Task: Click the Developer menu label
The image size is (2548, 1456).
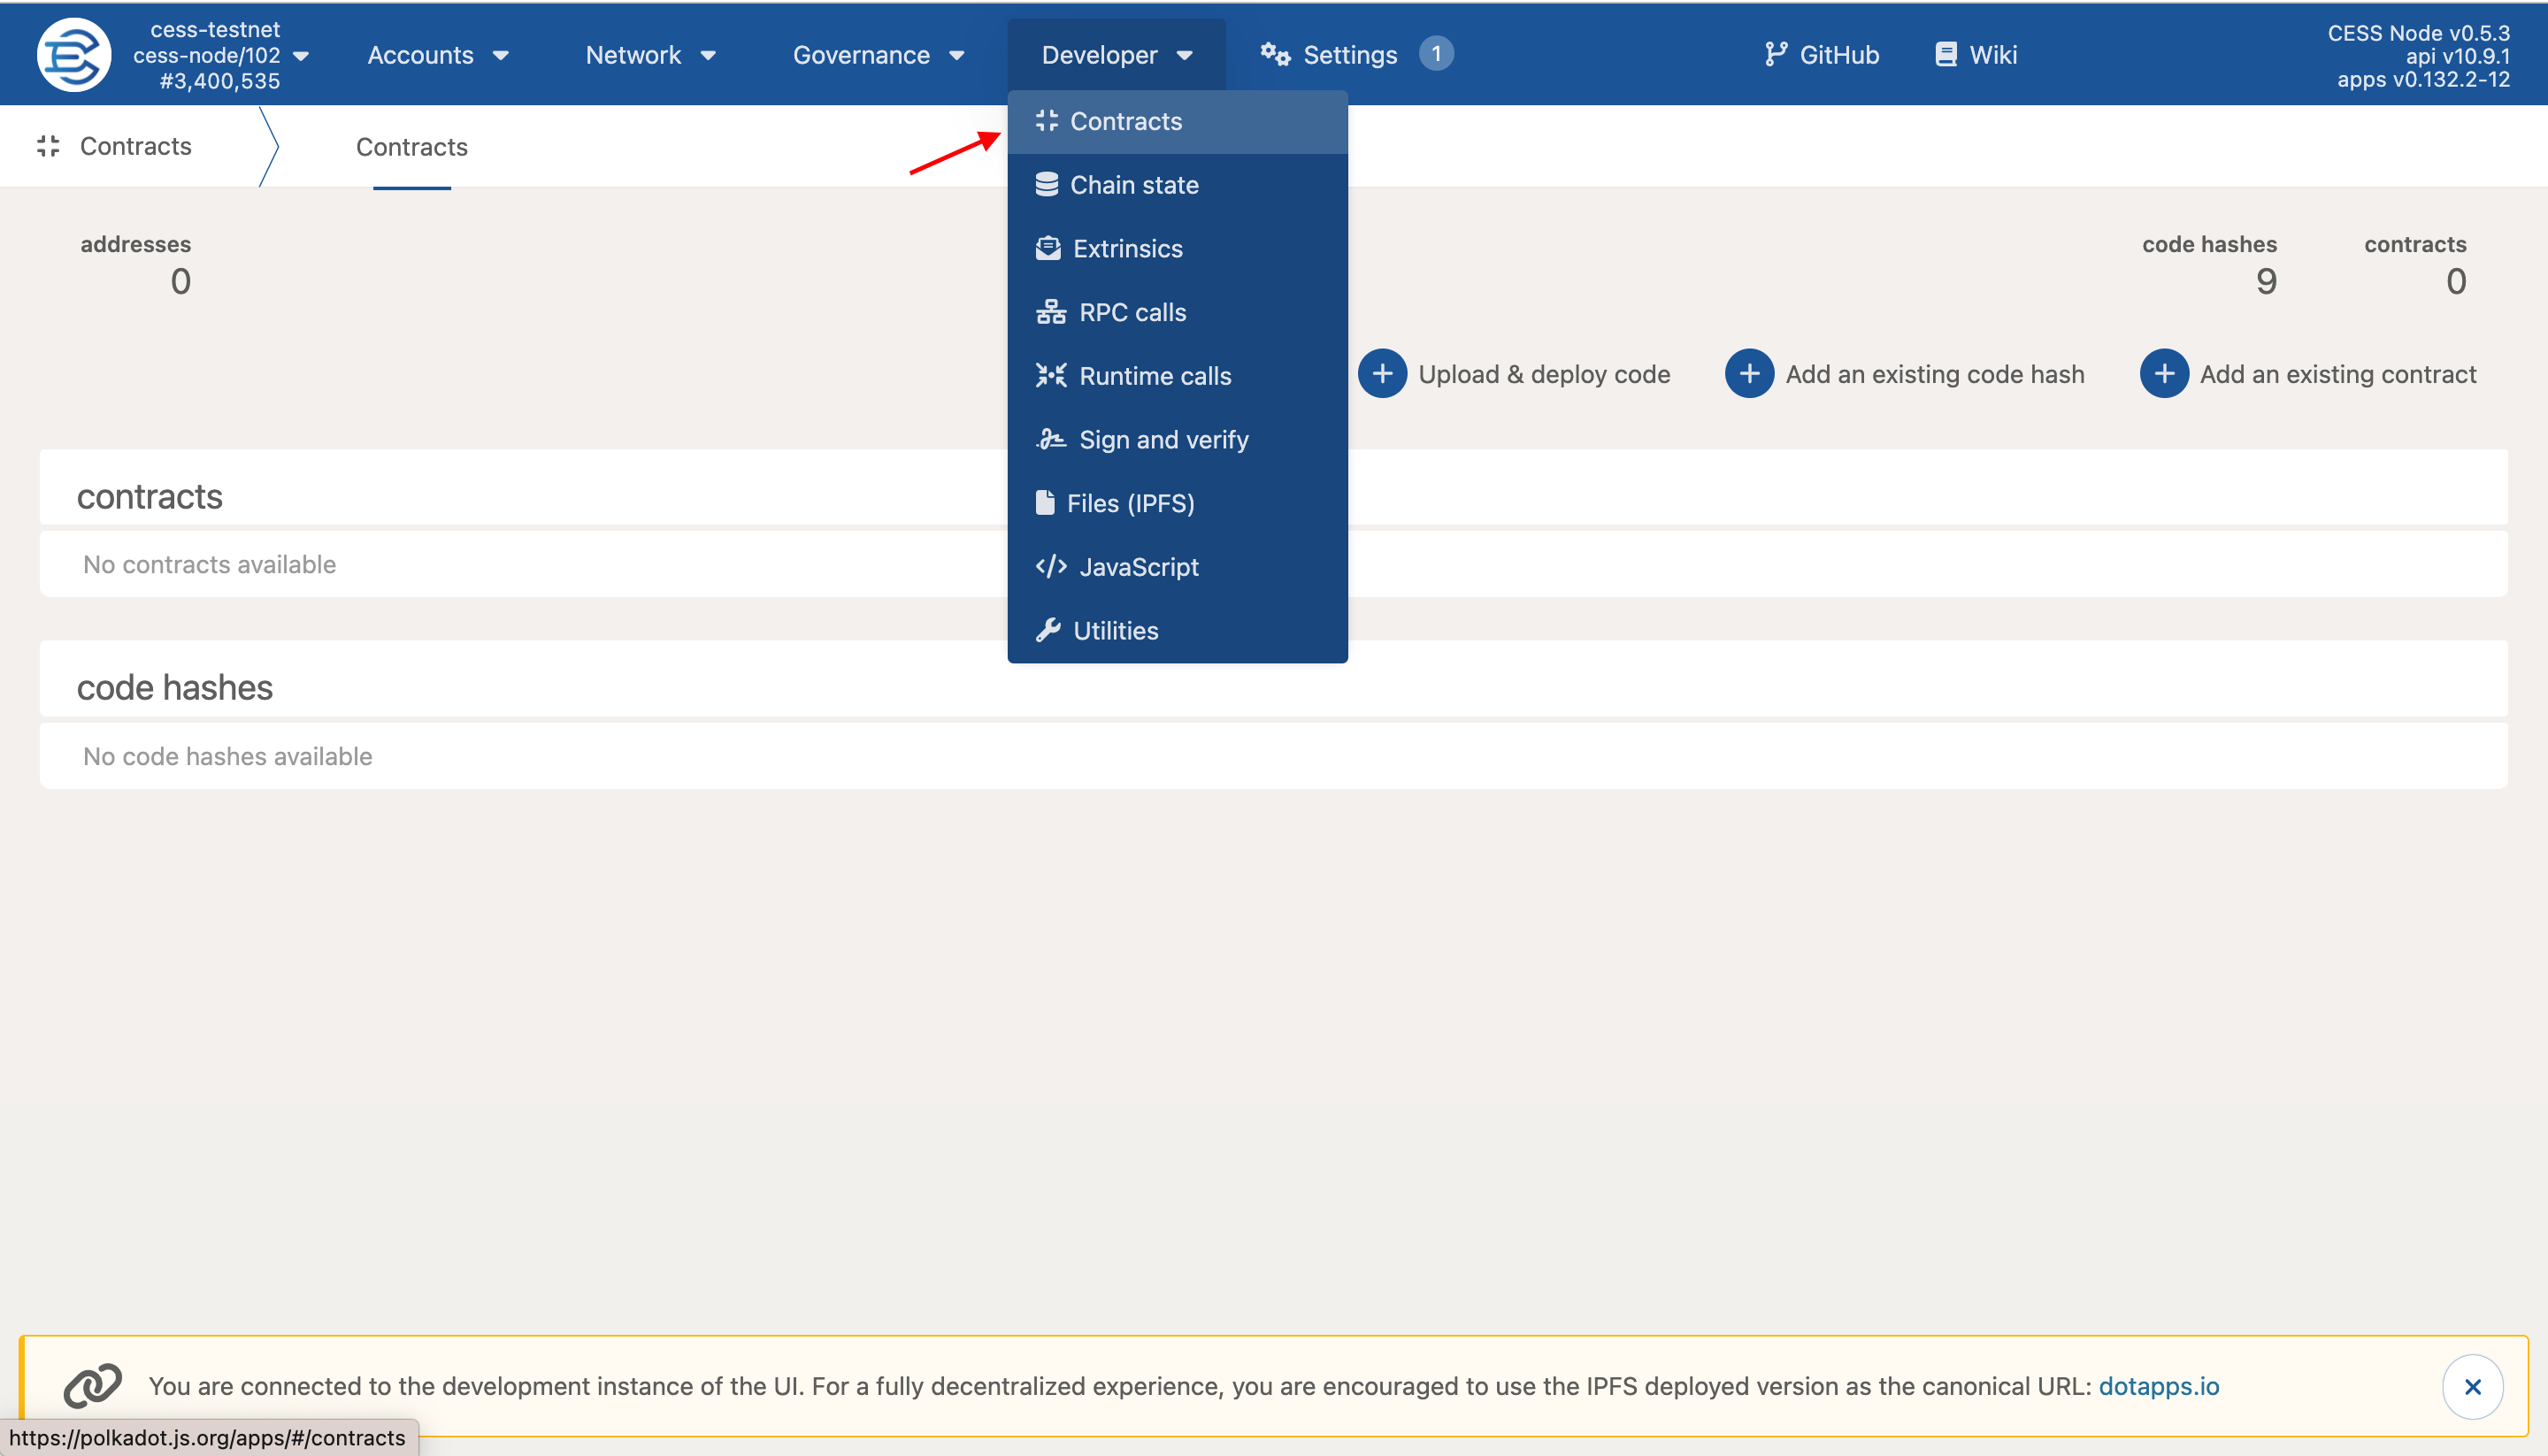Action: point(1099,55)
